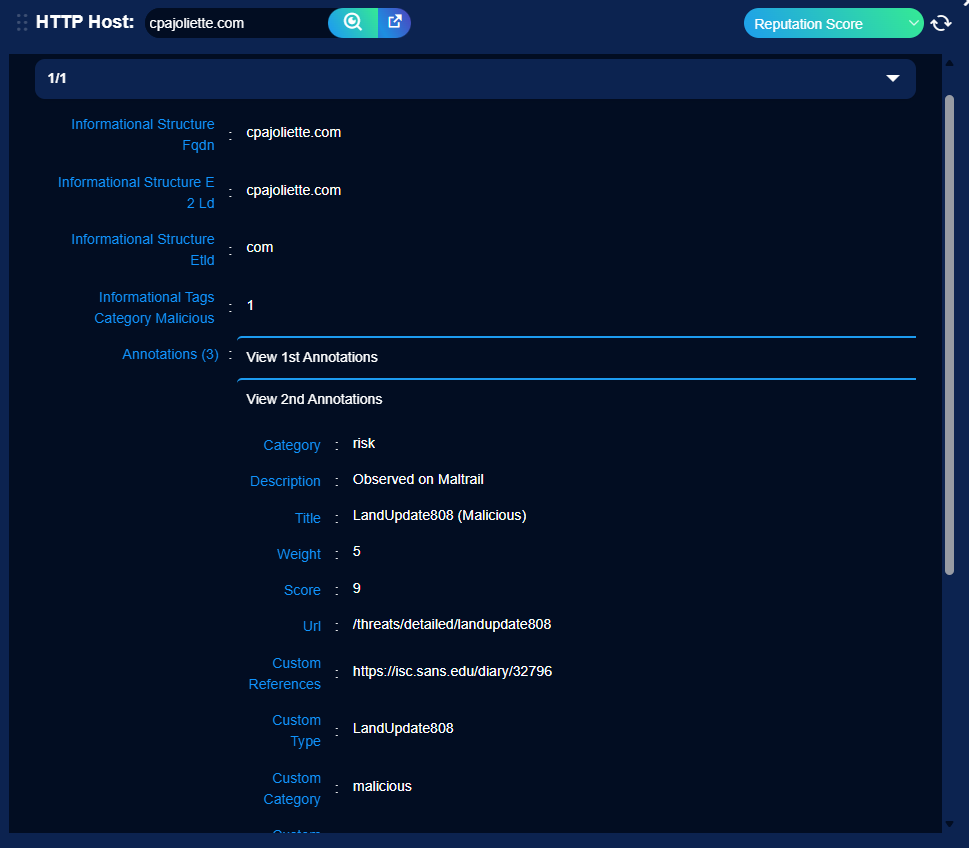This screenshot has width=969, height=848.
Task: Click the Annotations (3) label
Action: click(171, 354)
